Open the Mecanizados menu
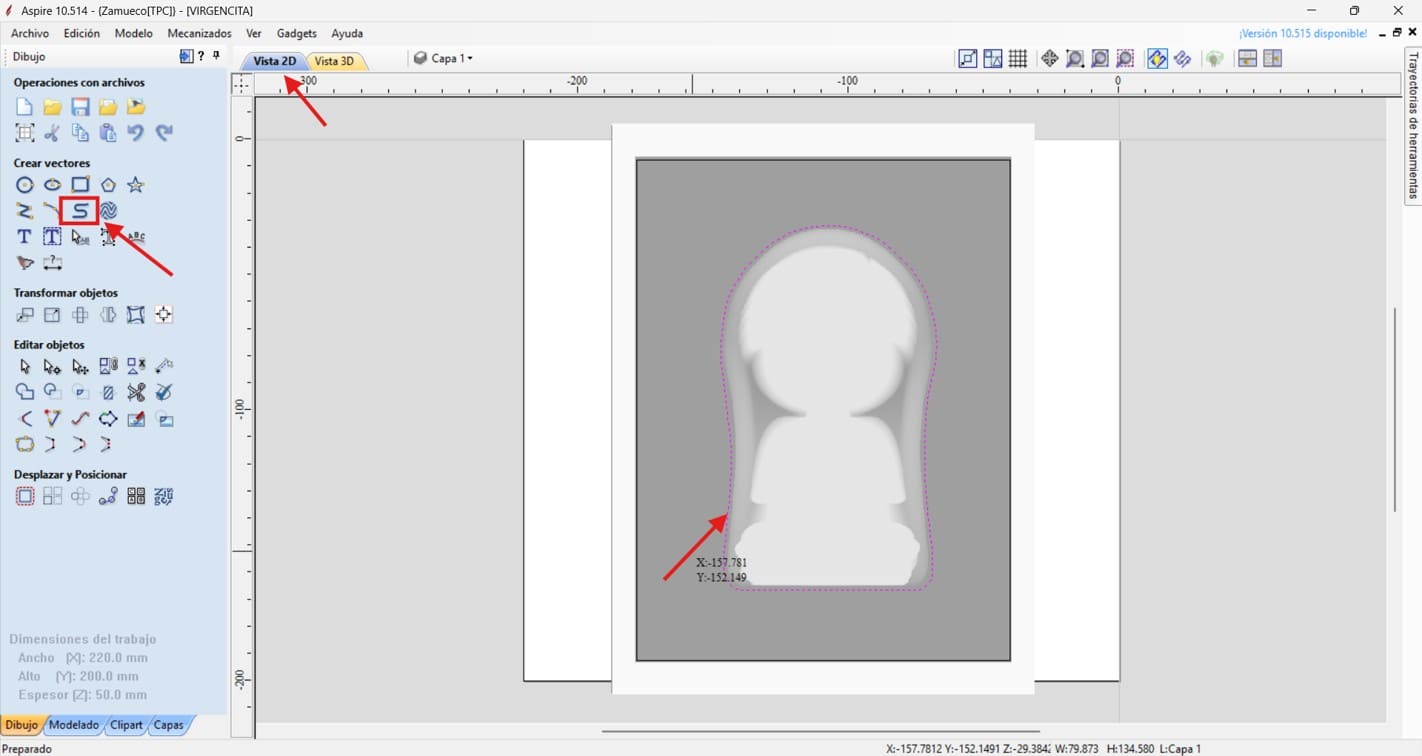 [x=199, y=33]
